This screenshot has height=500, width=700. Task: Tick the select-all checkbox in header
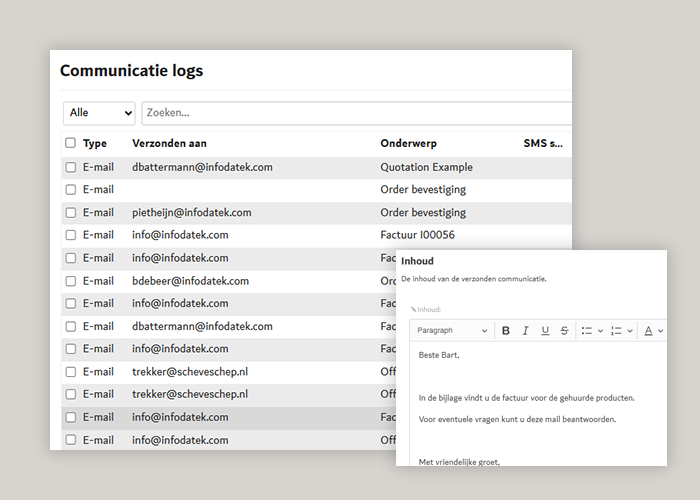pos(71,143)
